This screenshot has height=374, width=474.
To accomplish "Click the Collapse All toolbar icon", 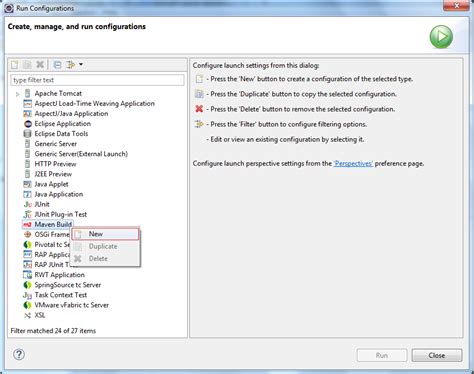I will [57, 64].
